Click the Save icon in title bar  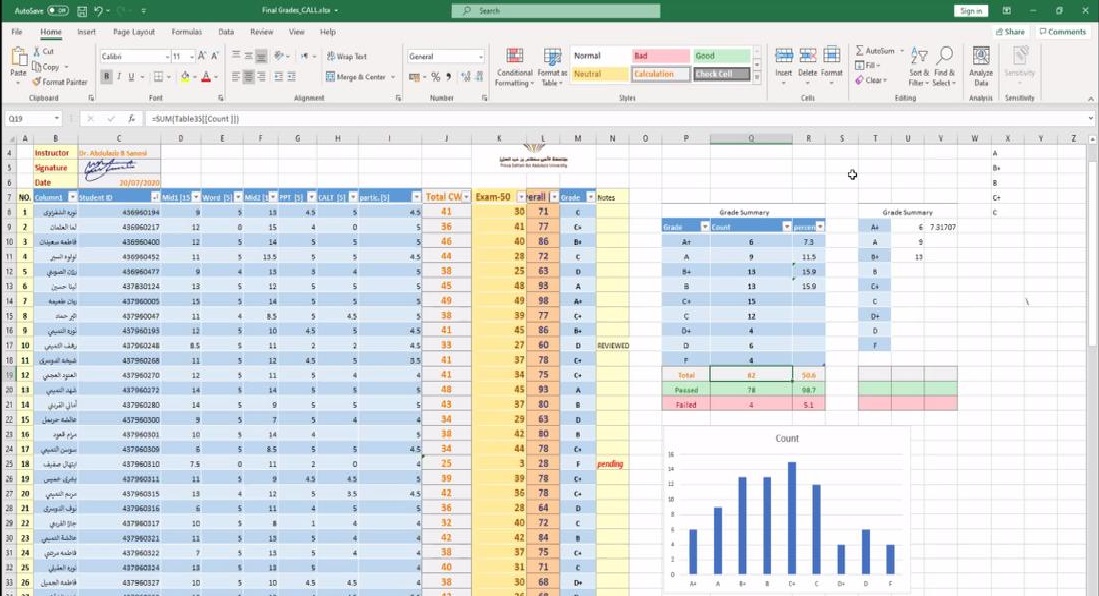tap(81, 10)
